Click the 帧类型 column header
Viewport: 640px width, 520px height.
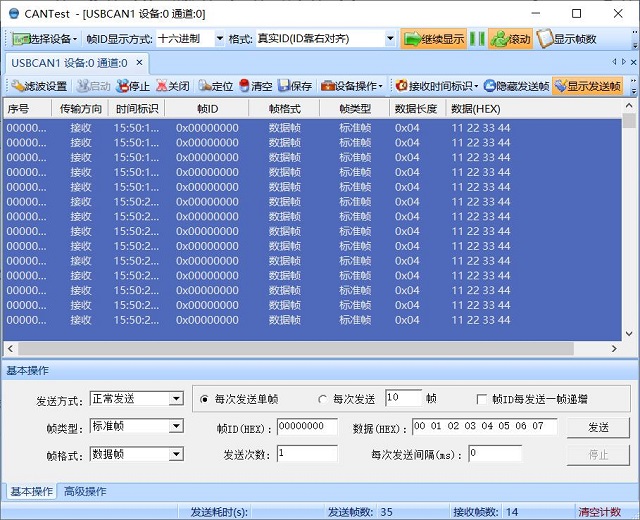click(355, 109)
